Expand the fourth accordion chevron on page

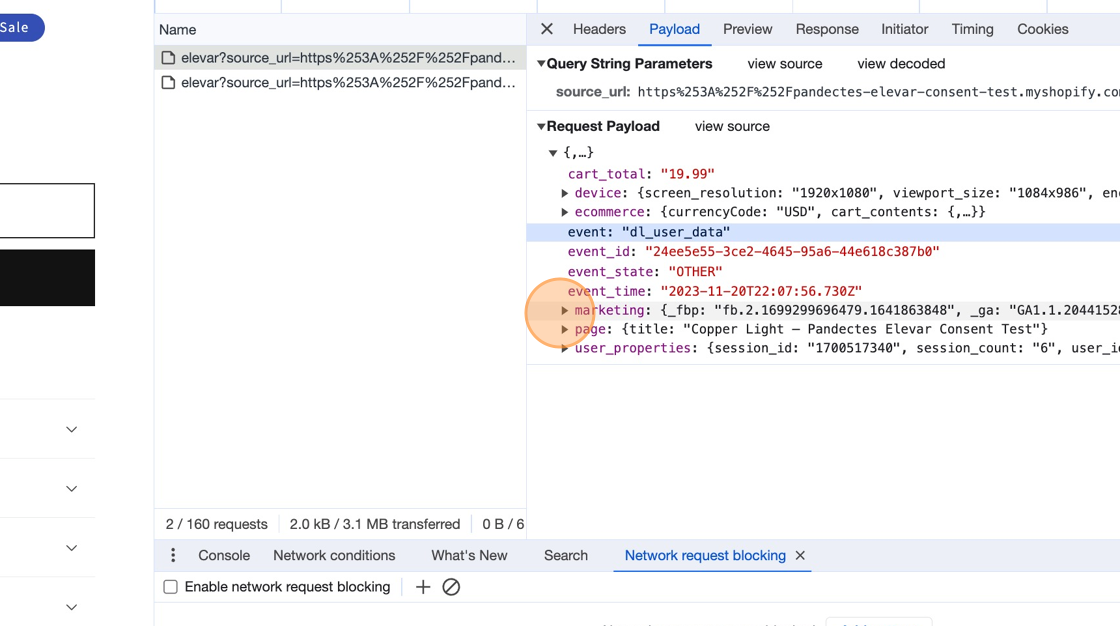(x=71, y=607)
